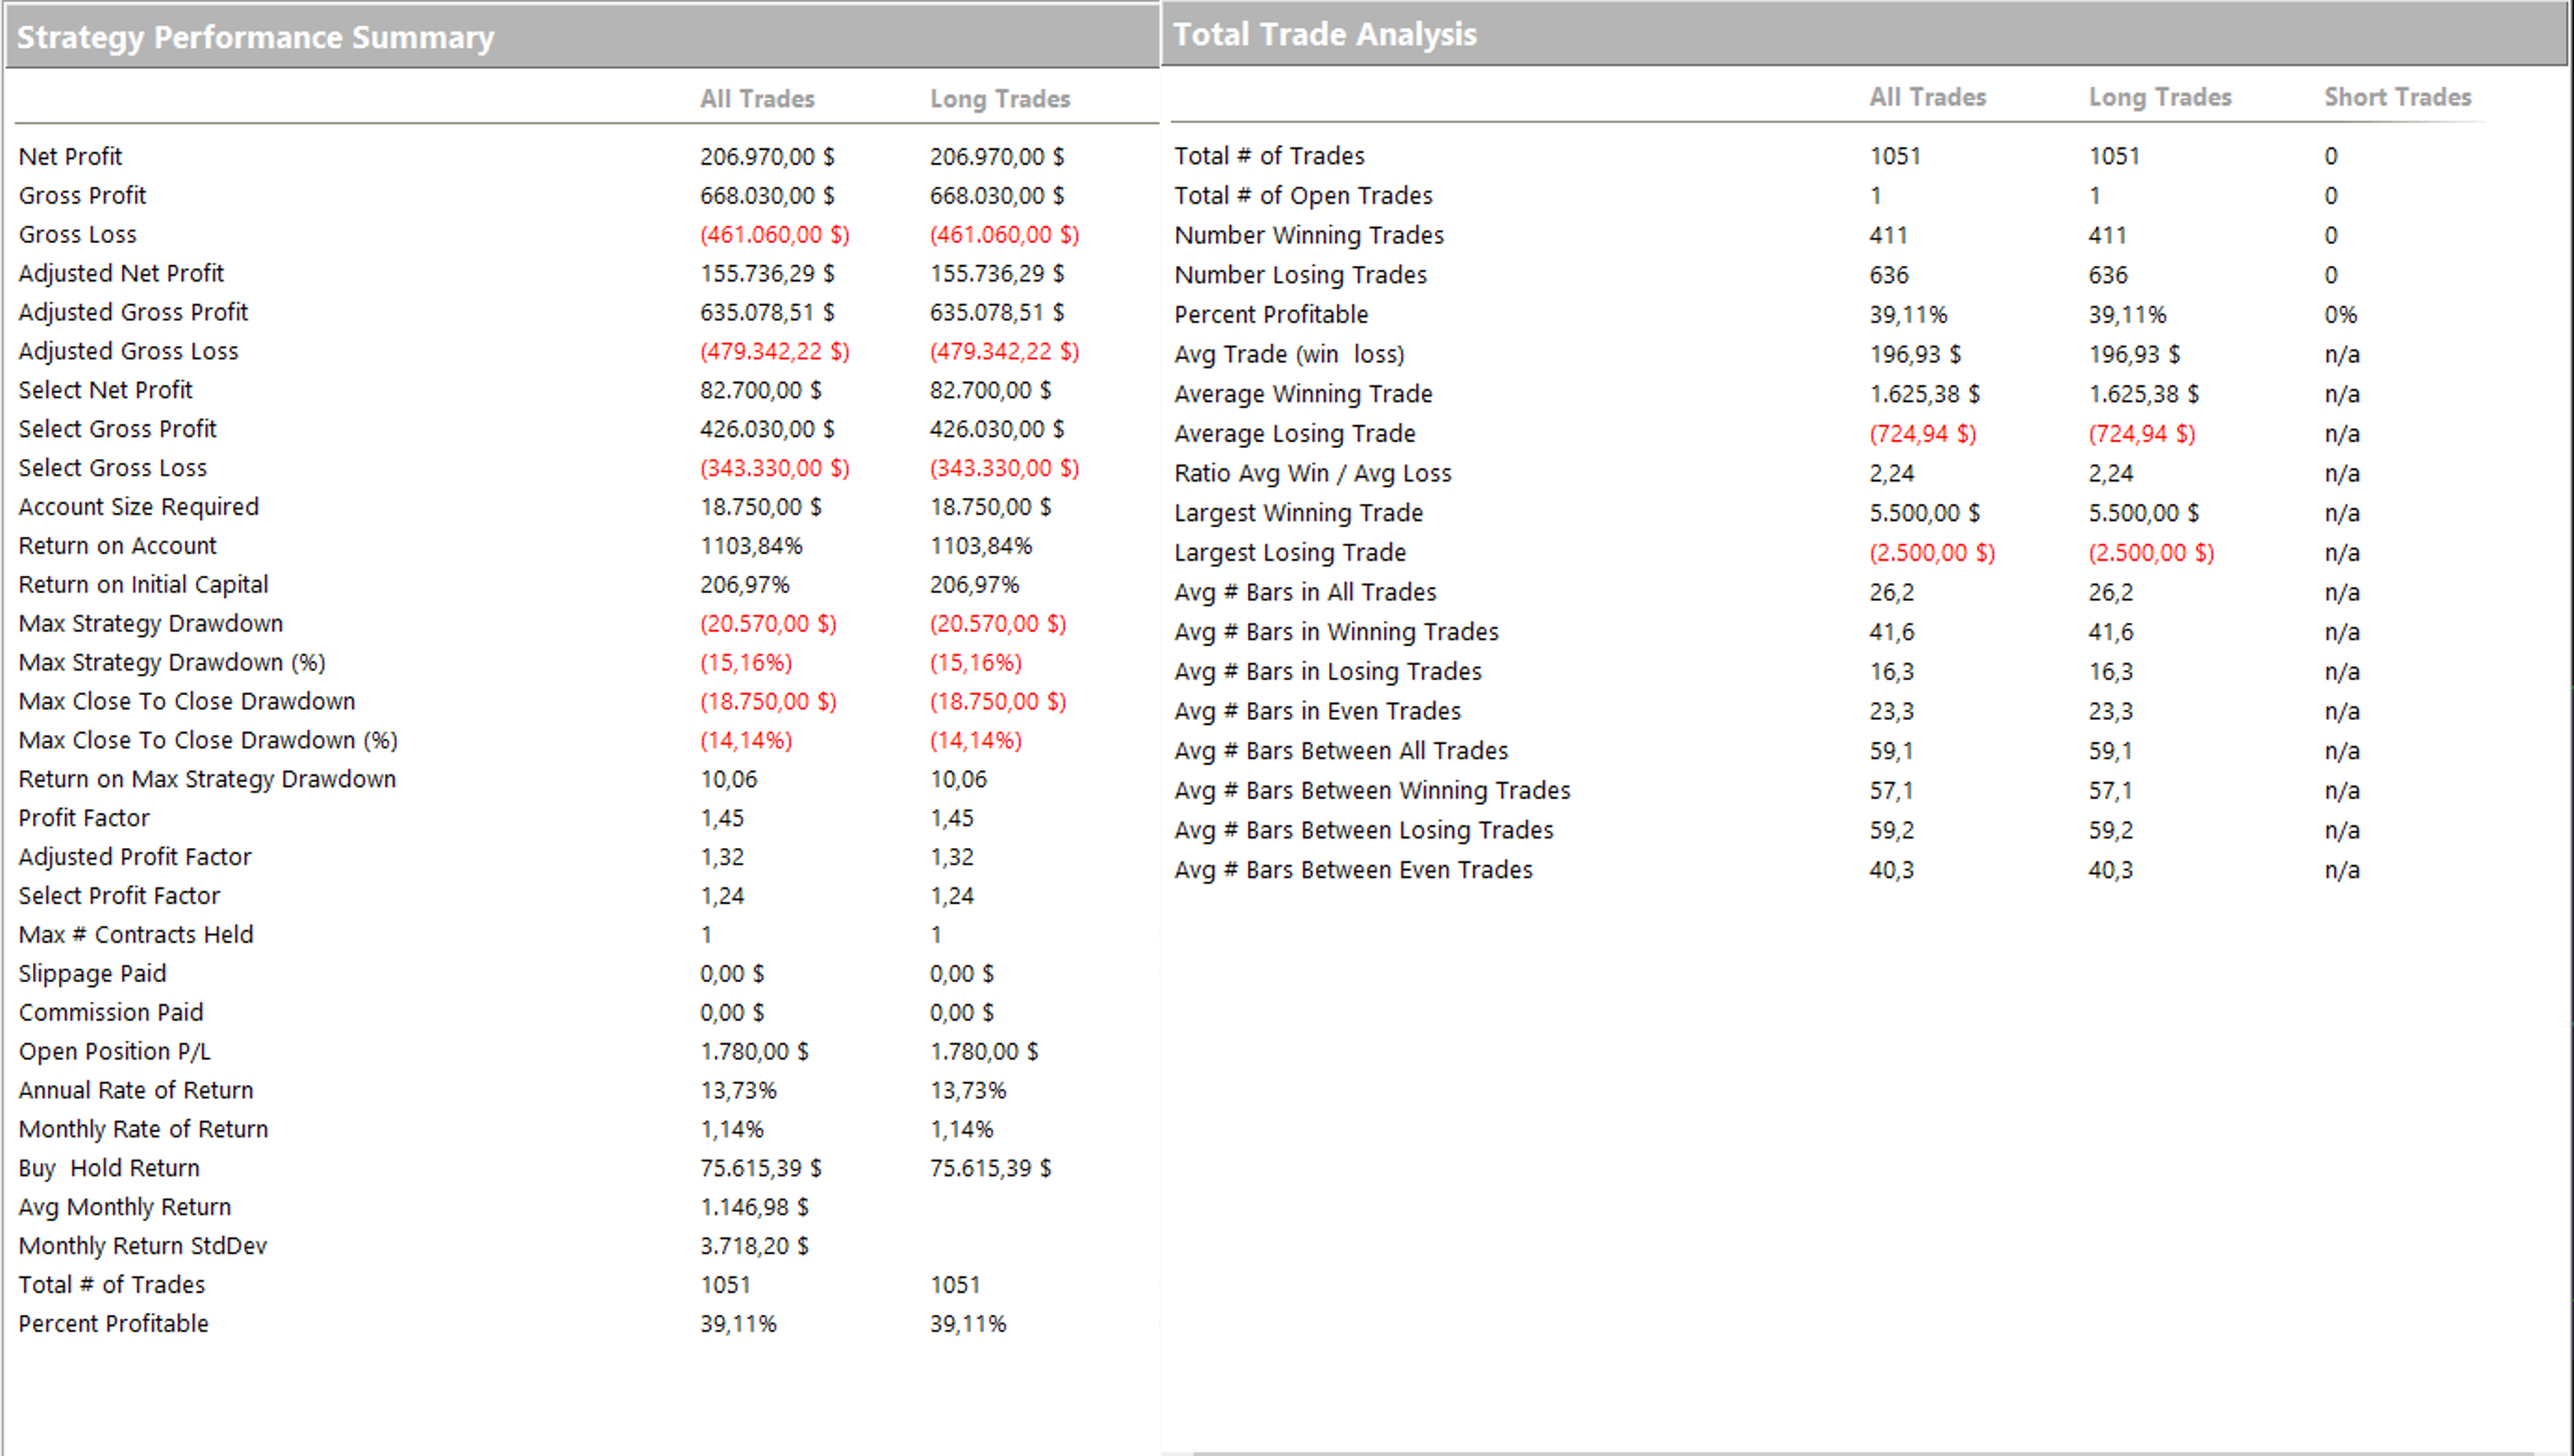Select the Strategy Performance Summary header

coord(254,36)
